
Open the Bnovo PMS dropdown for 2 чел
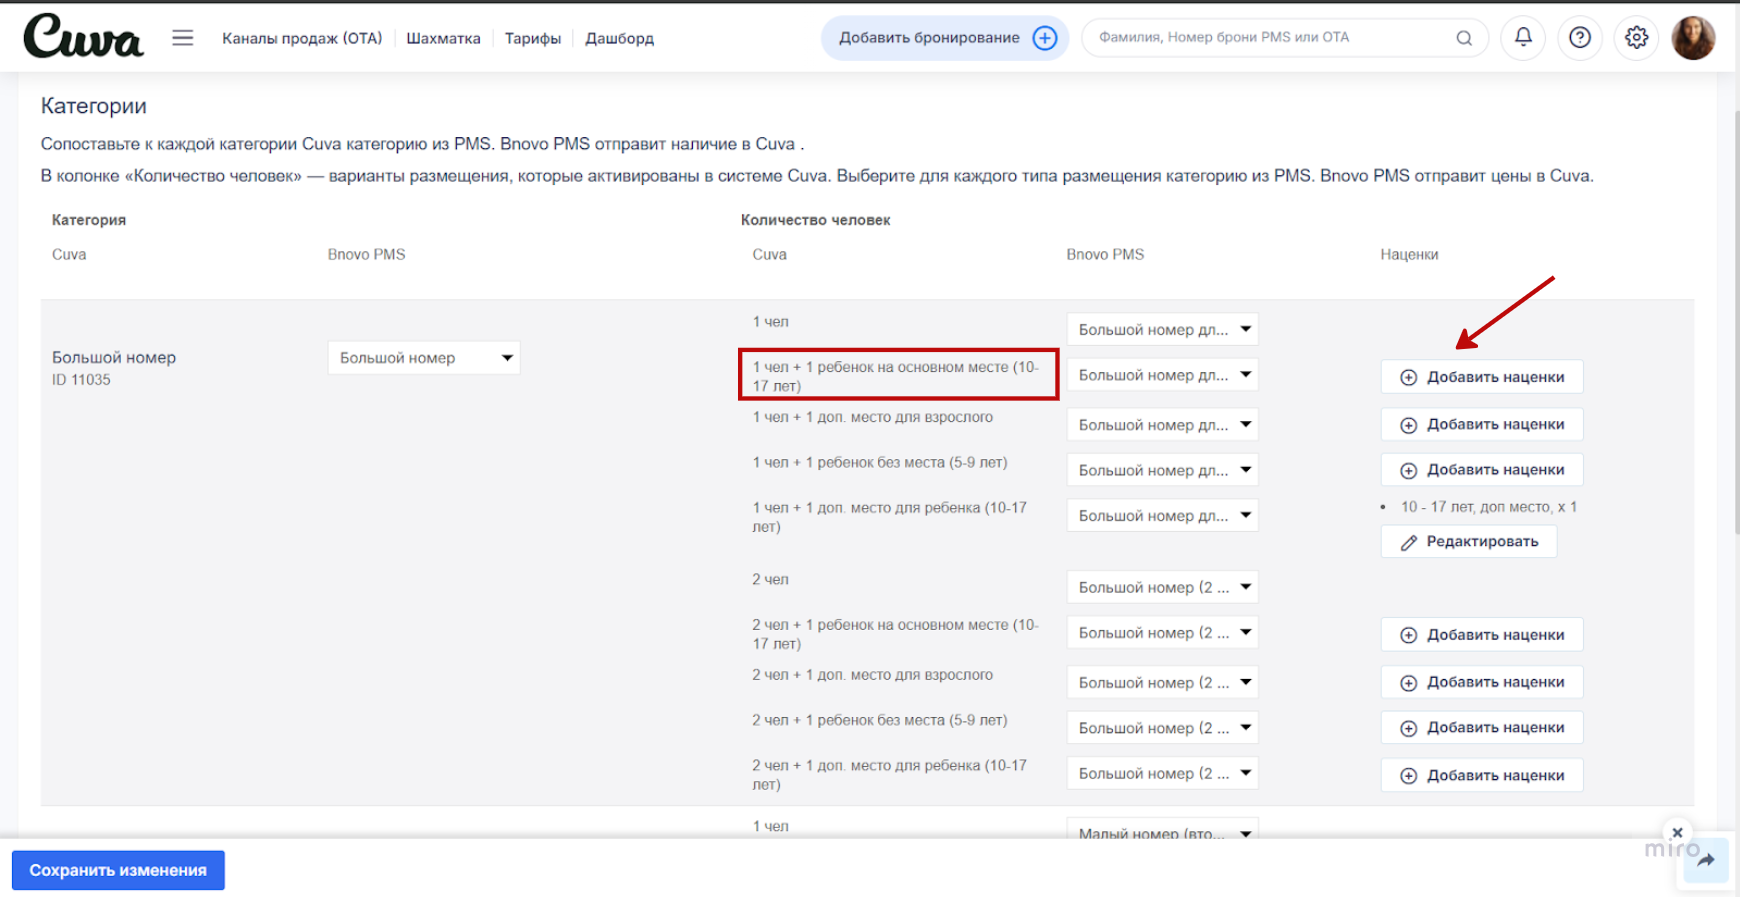pyautogui.click(x=1162, y=587)
